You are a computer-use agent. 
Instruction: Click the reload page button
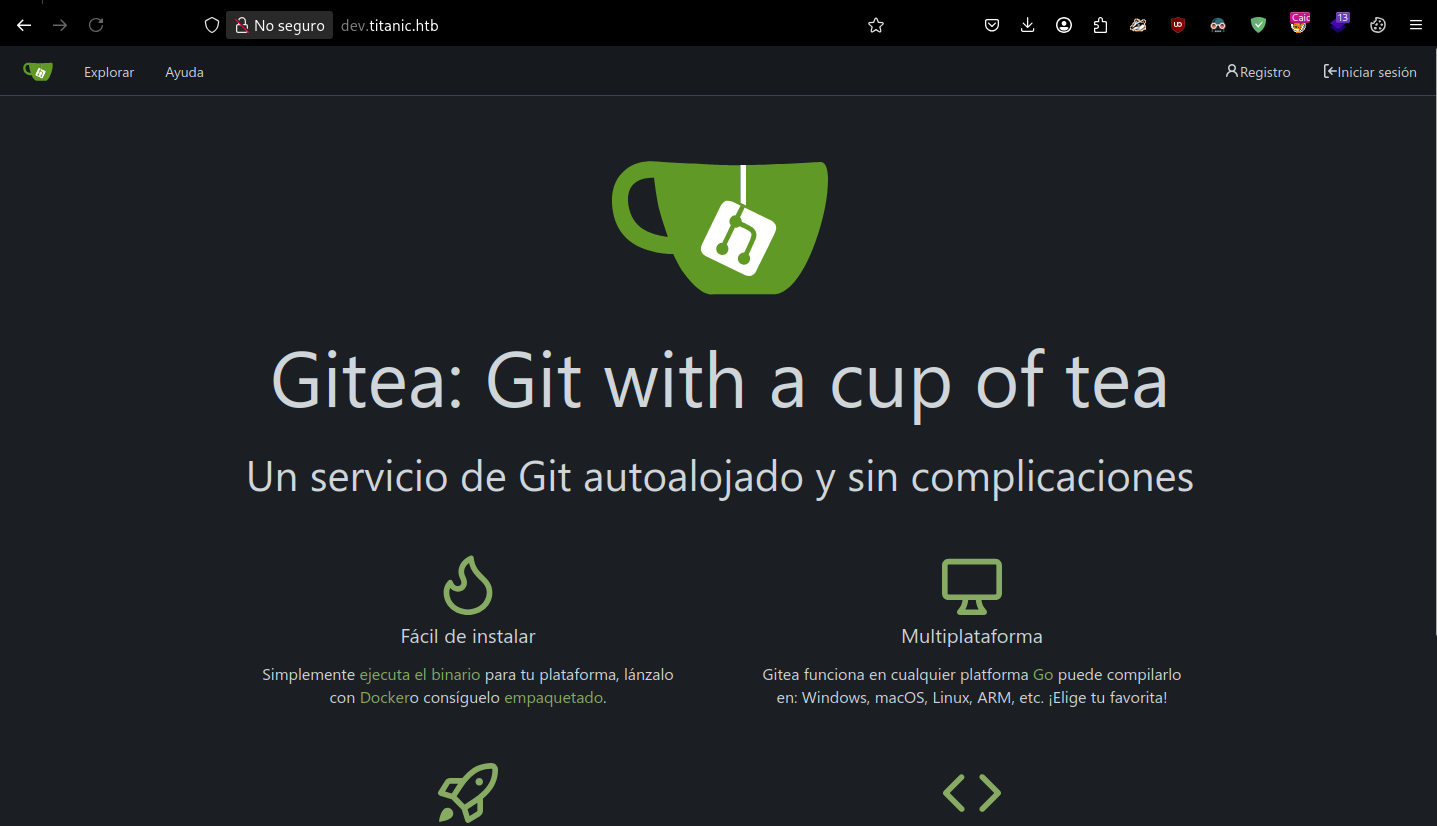(96, 26)
